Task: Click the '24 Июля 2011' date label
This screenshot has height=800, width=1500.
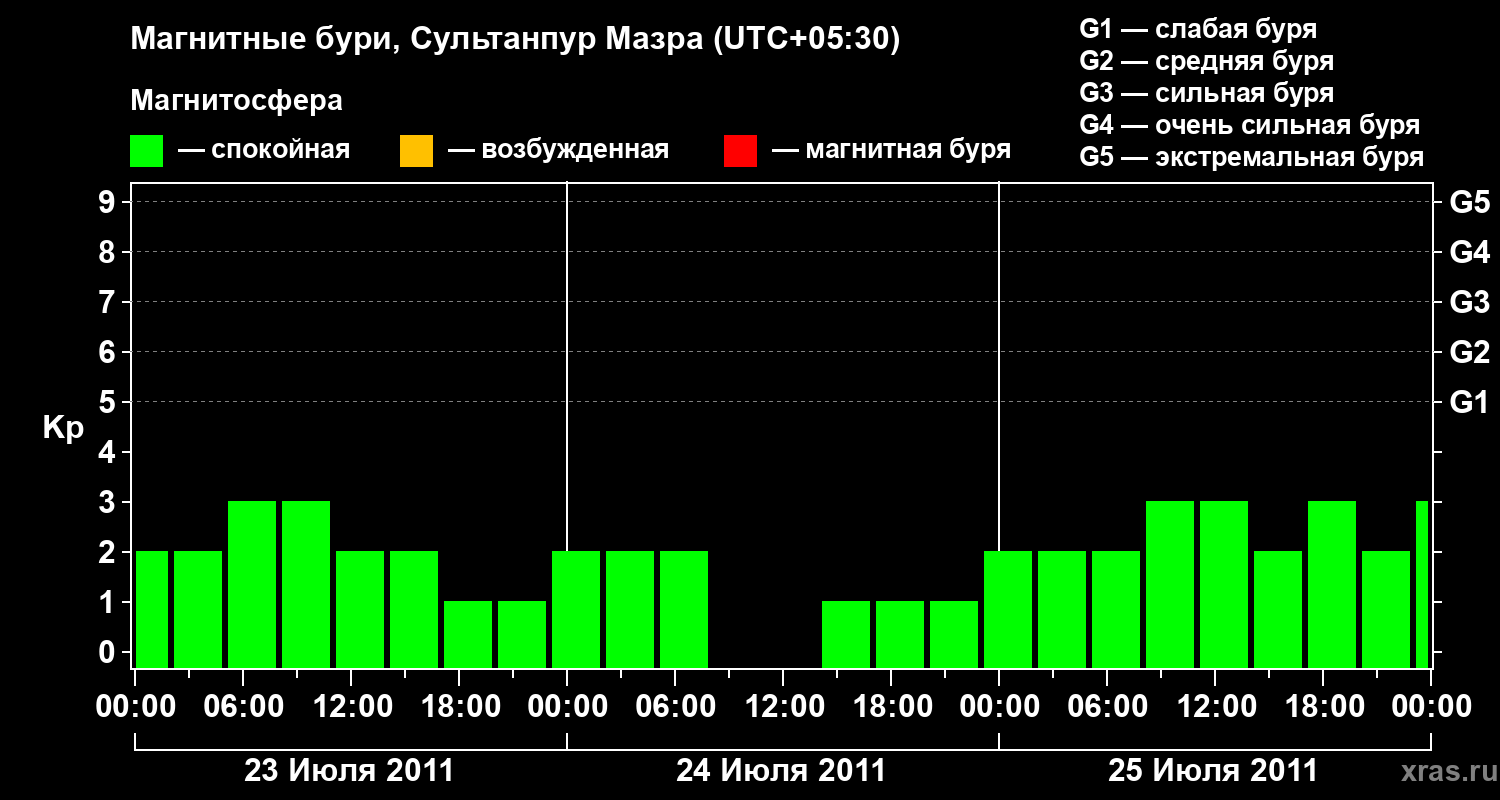Action: (781, 771)
